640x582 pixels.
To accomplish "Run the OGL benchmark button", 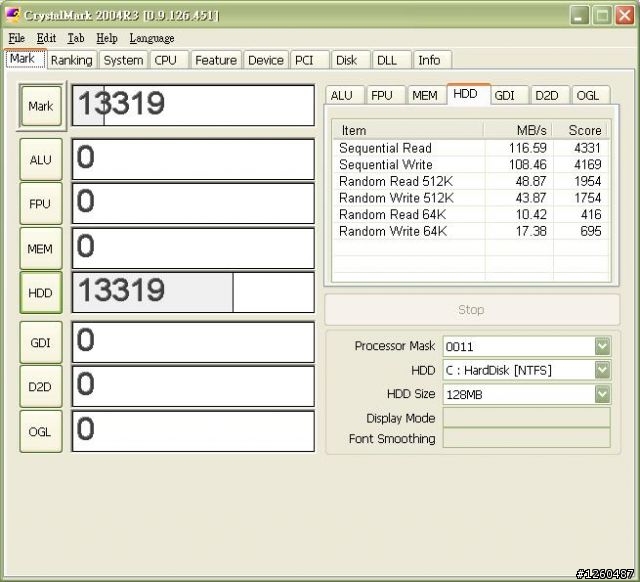I will 41,431.
